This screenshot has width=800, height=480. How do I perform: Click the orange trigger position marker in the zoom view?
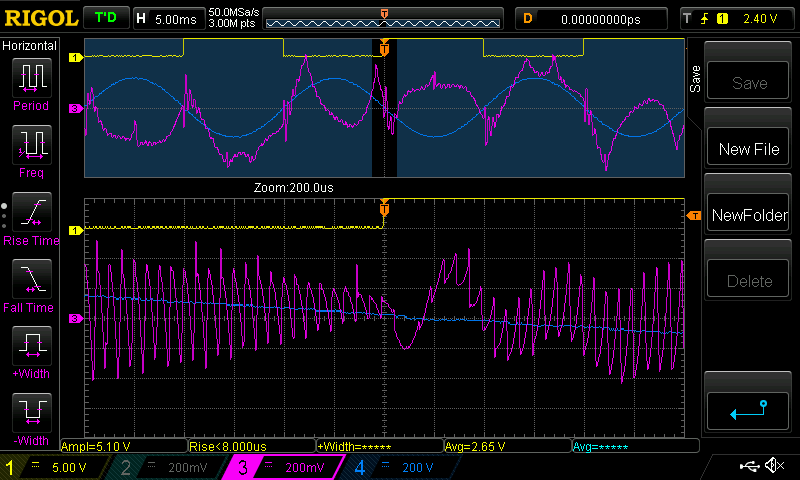tap(384, 208)
